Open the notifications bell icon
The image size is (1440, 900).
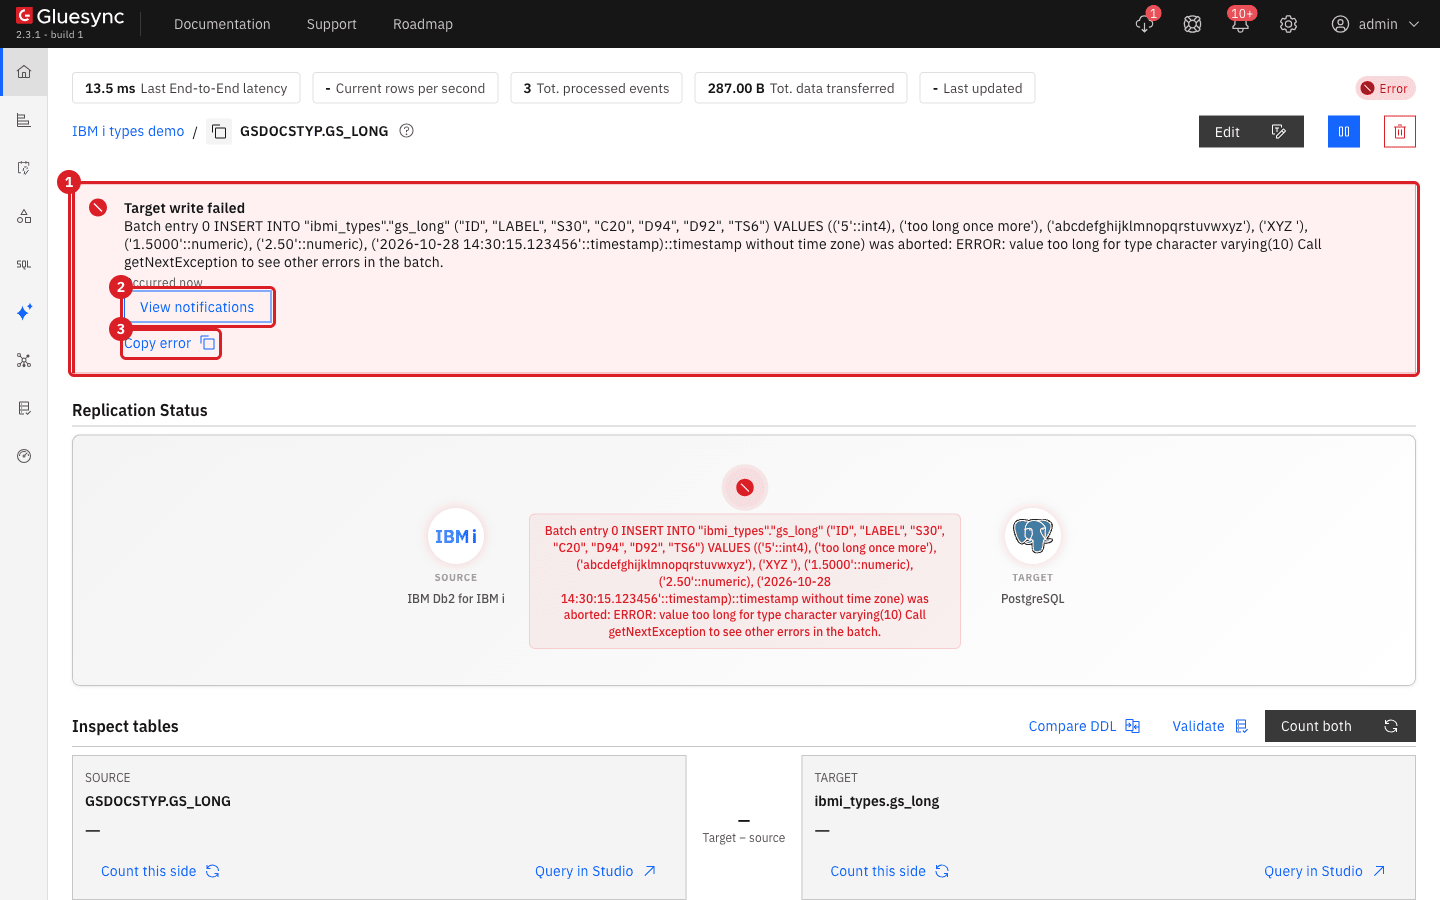(x=1240, y=24)
